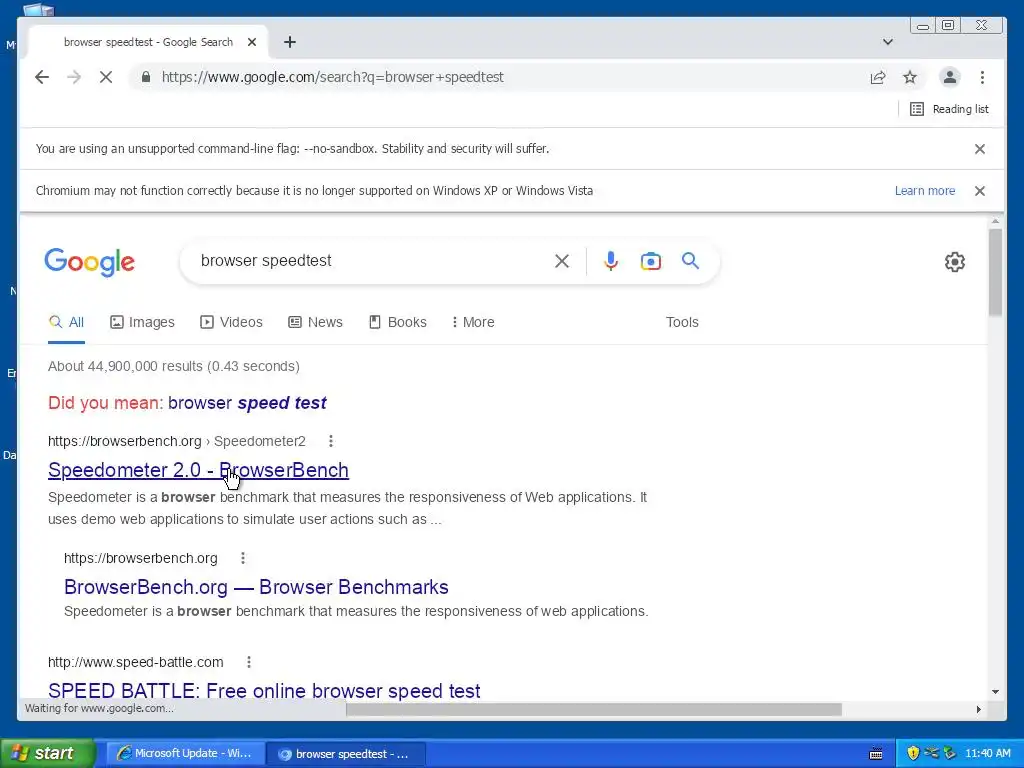This screenshot has width=1024, height=768.
Task: Open BrowserBench.org Browser Benchmarks link
Action: pyautogui.click(x=256, y=587)
